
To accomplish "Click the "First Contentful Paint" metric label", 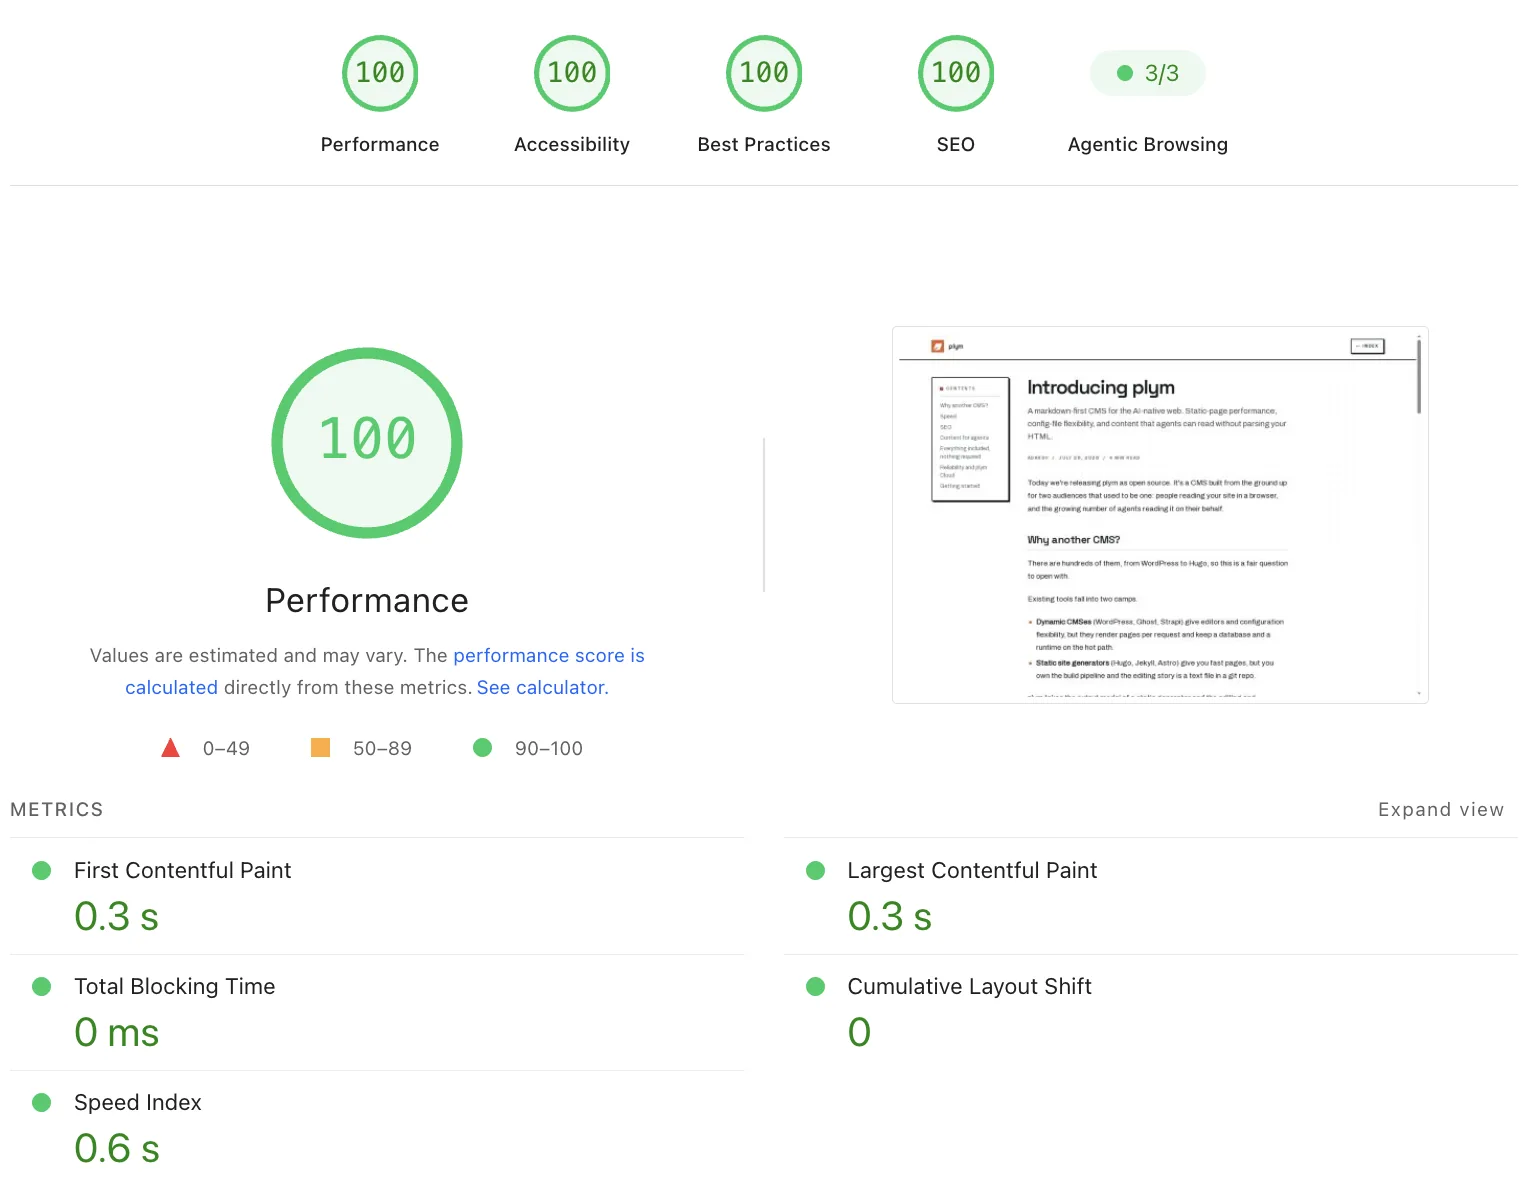I will pyautogui.click(x=183, y=870).
